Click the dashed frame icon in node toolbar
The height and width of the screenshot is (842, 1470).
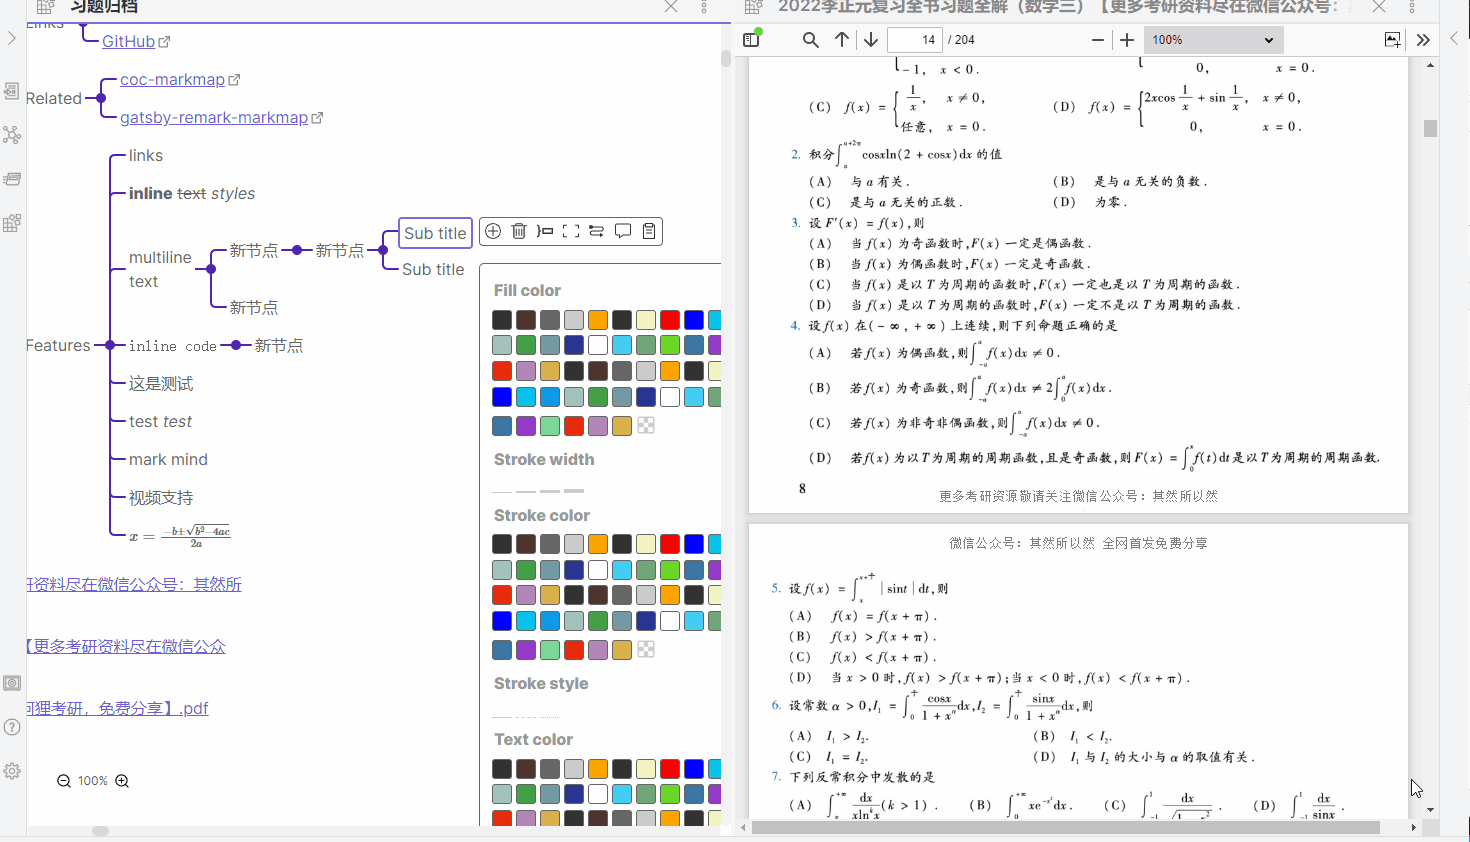click(x=571, y=231)
